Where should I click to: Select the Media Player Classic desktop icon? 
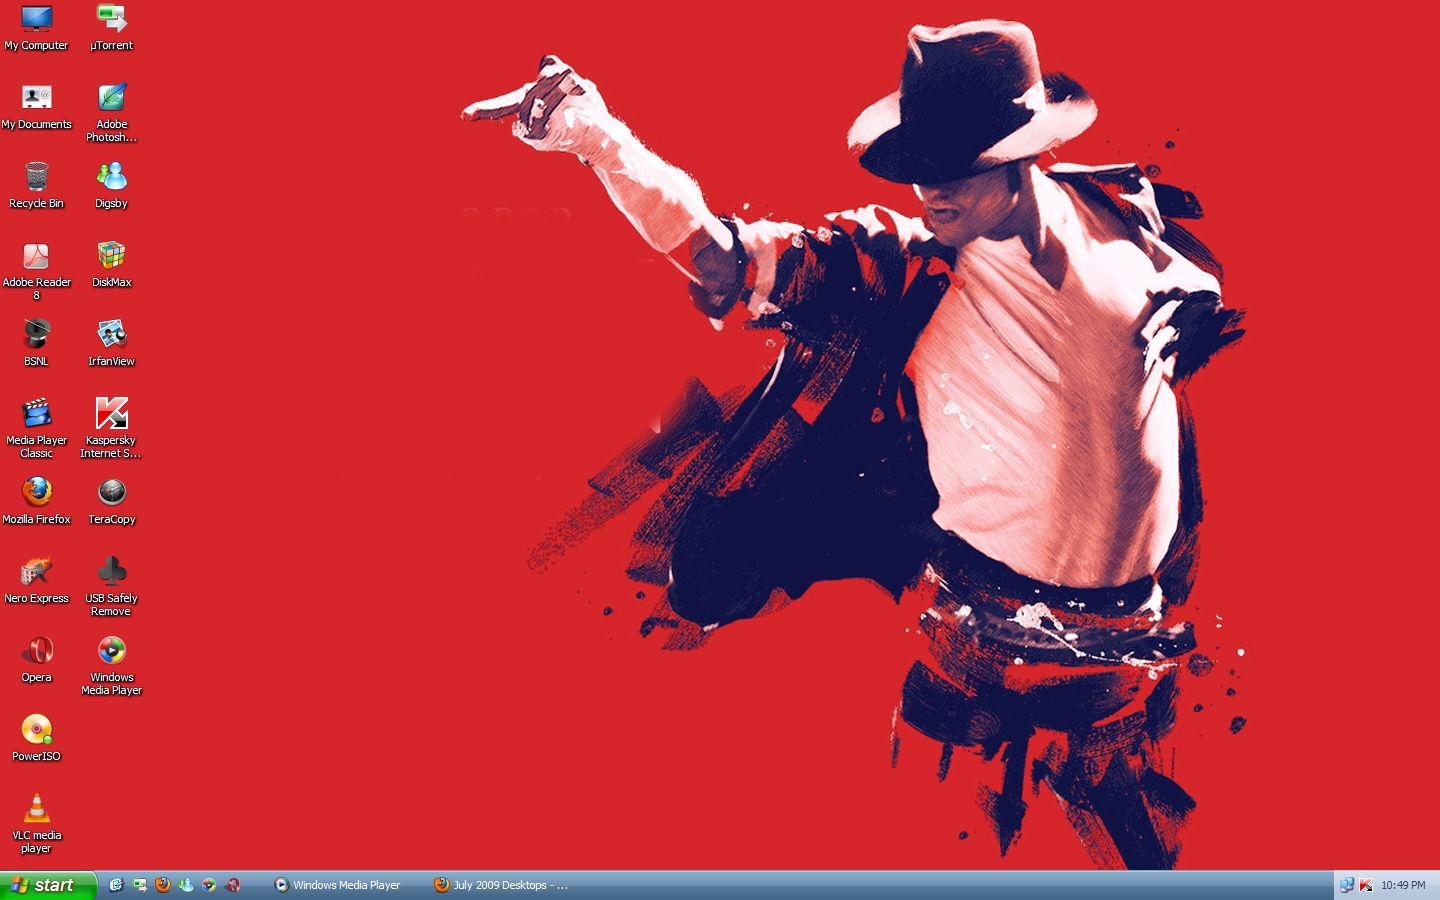[x=36, y=429]
